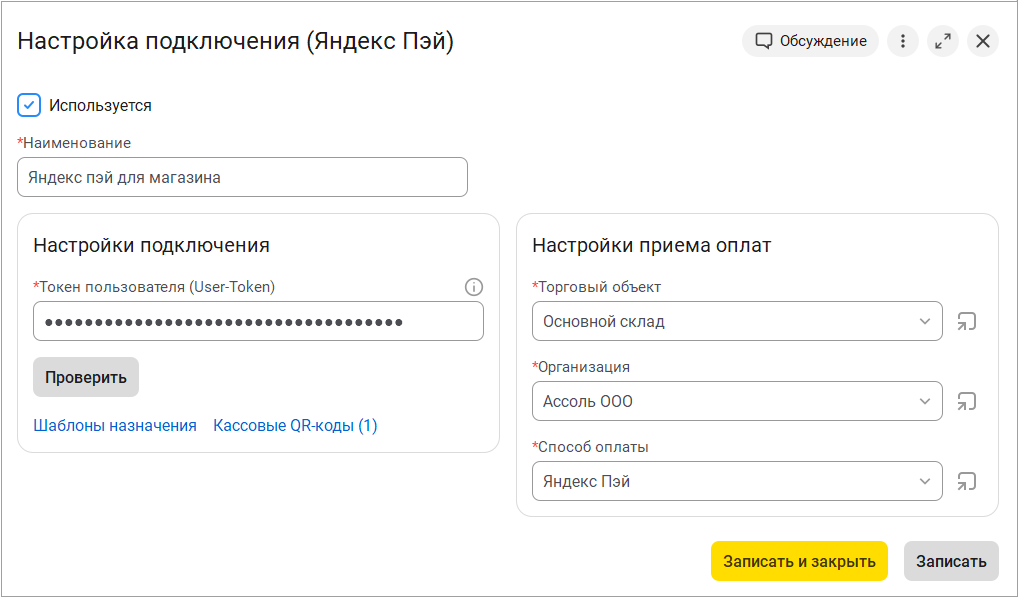The width and height of the screenshot is (1018, 598).
Task: Click the Настройки приема оплат heading
Action: 652,245
